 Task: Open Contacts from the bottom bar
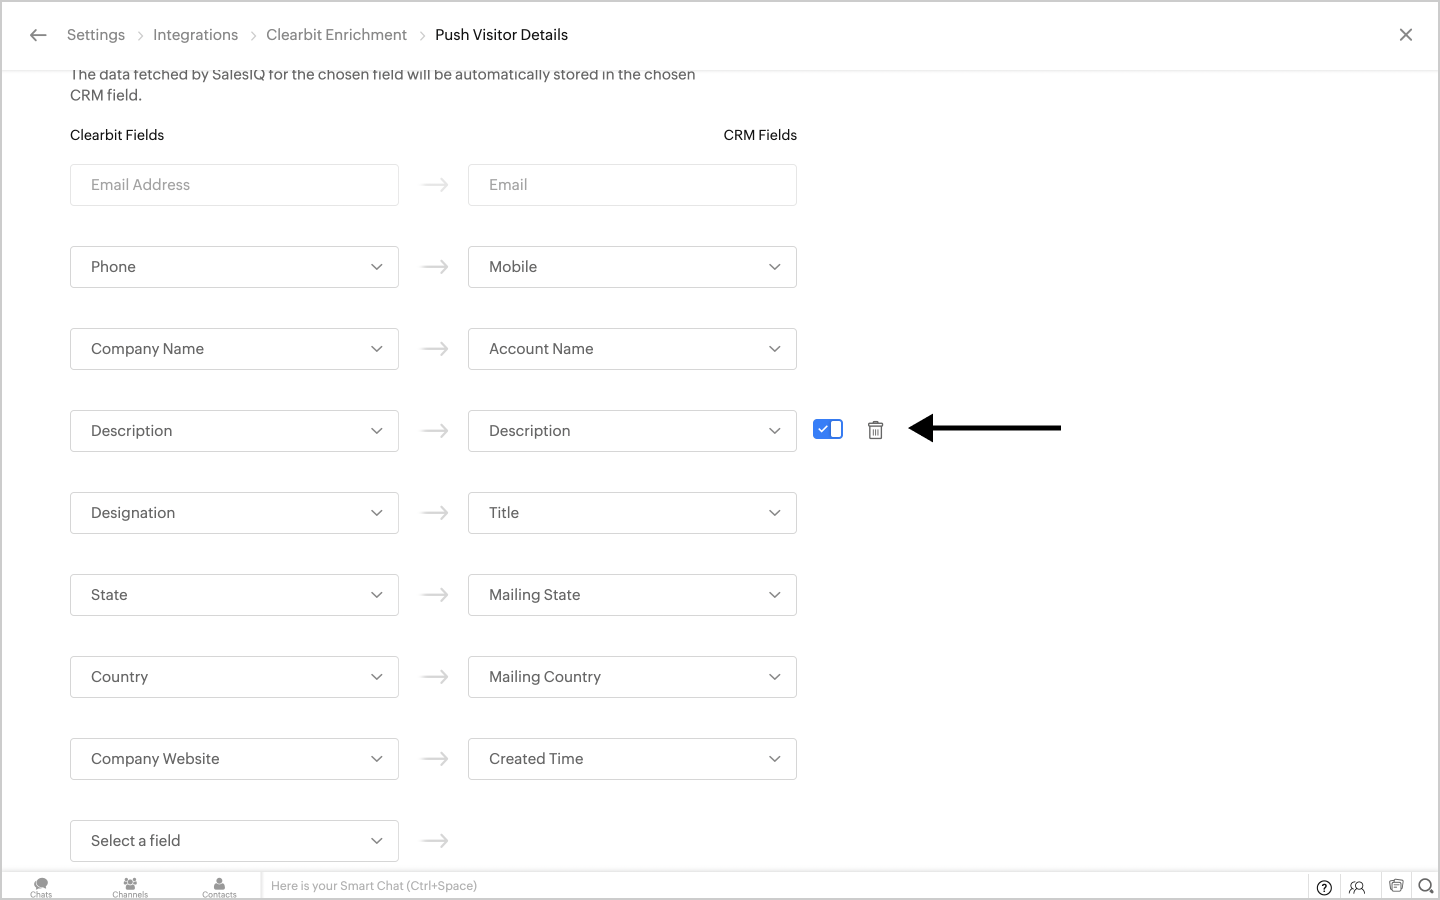[219, 886]
